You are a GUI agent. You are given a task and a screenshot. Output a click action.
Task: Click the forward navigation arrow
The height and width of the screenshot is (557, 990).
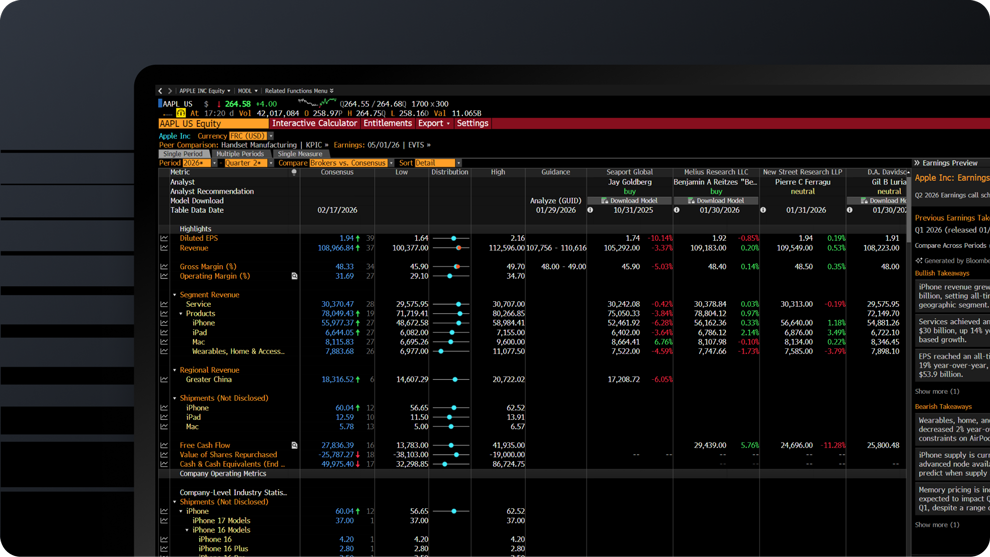(170, 91)
